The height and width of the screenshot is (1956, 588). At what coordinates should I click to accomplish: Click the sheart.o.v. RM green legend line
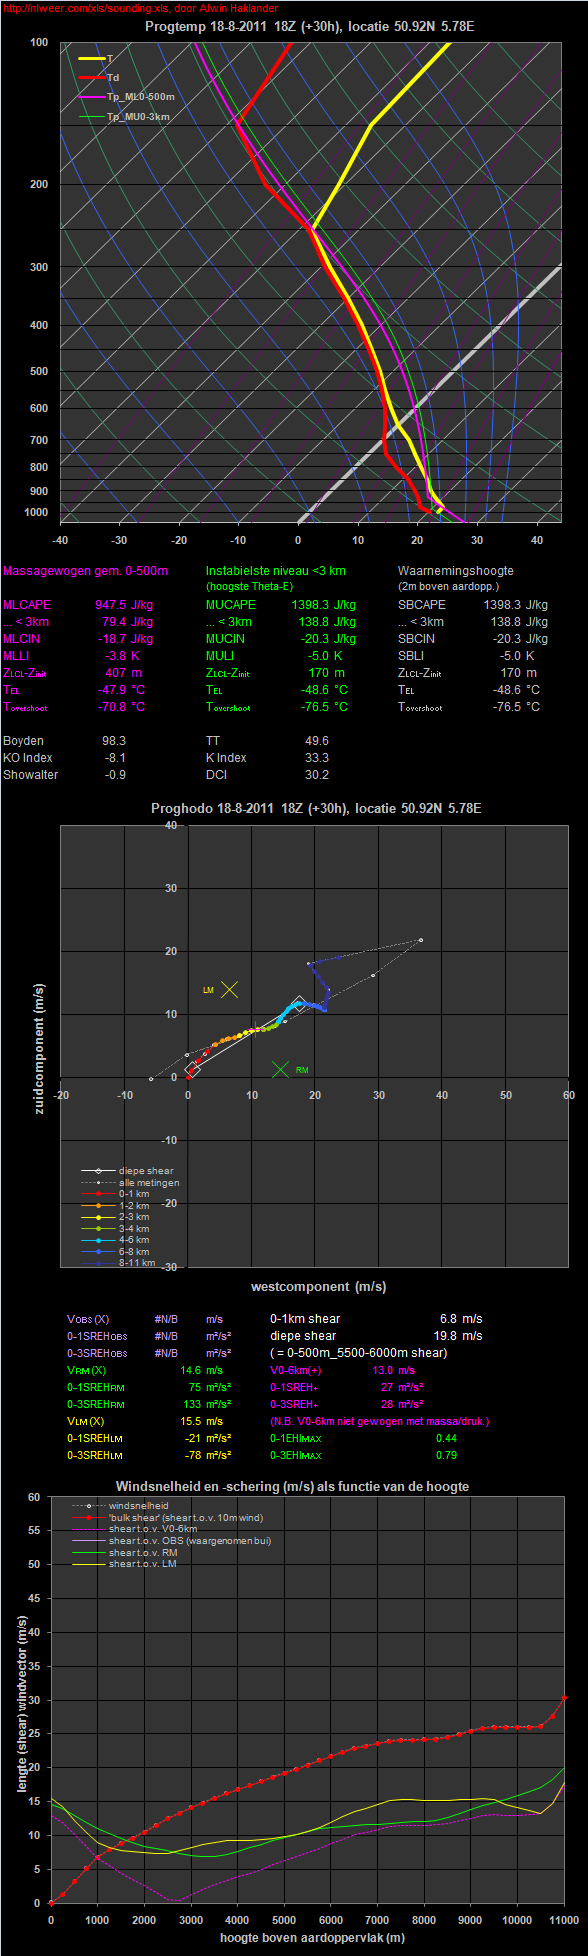[x=88, y=1552]
